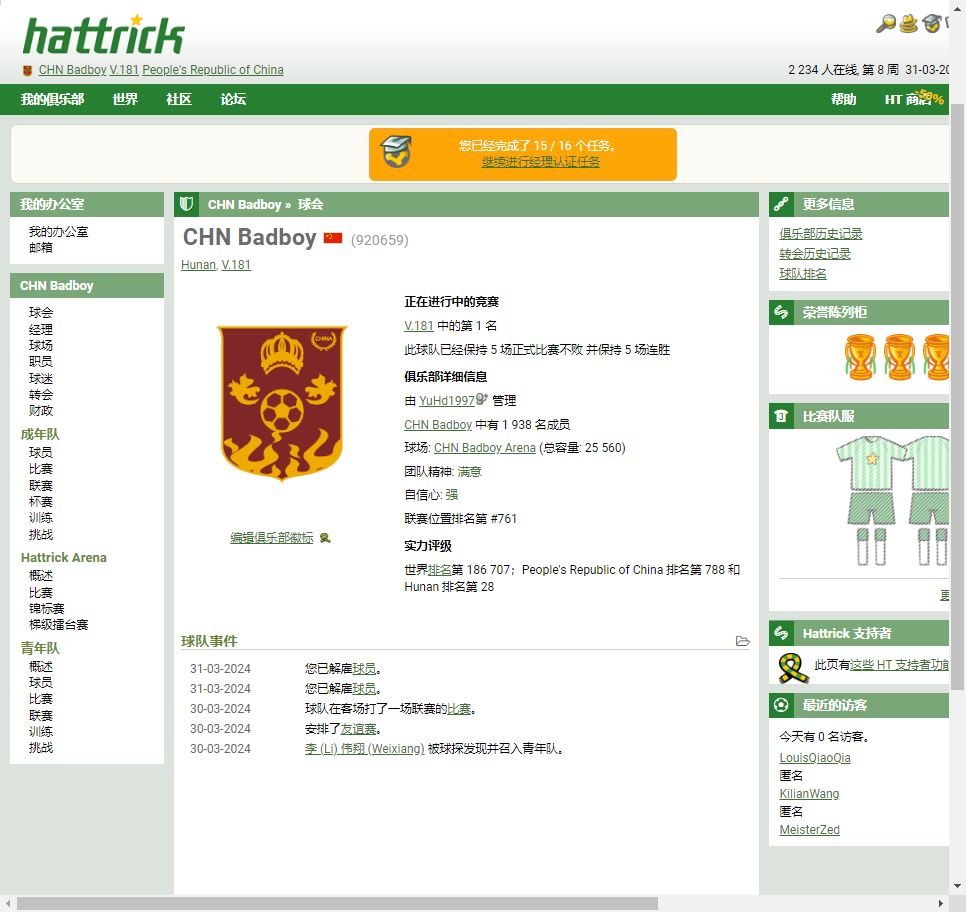This screenshot has width=966, height=912.
Task: Click the icon in 荣誉陈列柜 header
Action: 781,312
